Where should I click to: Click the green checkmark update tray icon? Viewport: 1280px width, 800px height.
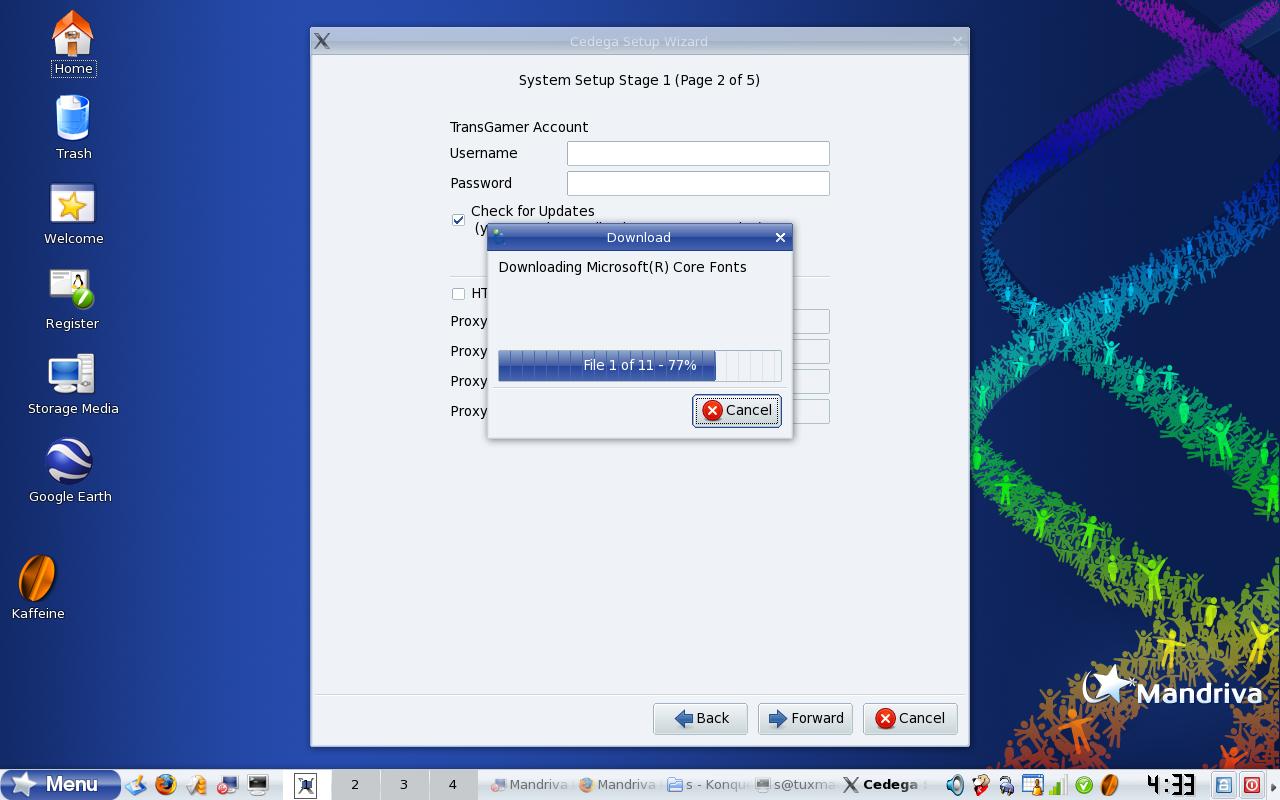coord(1083,785)
